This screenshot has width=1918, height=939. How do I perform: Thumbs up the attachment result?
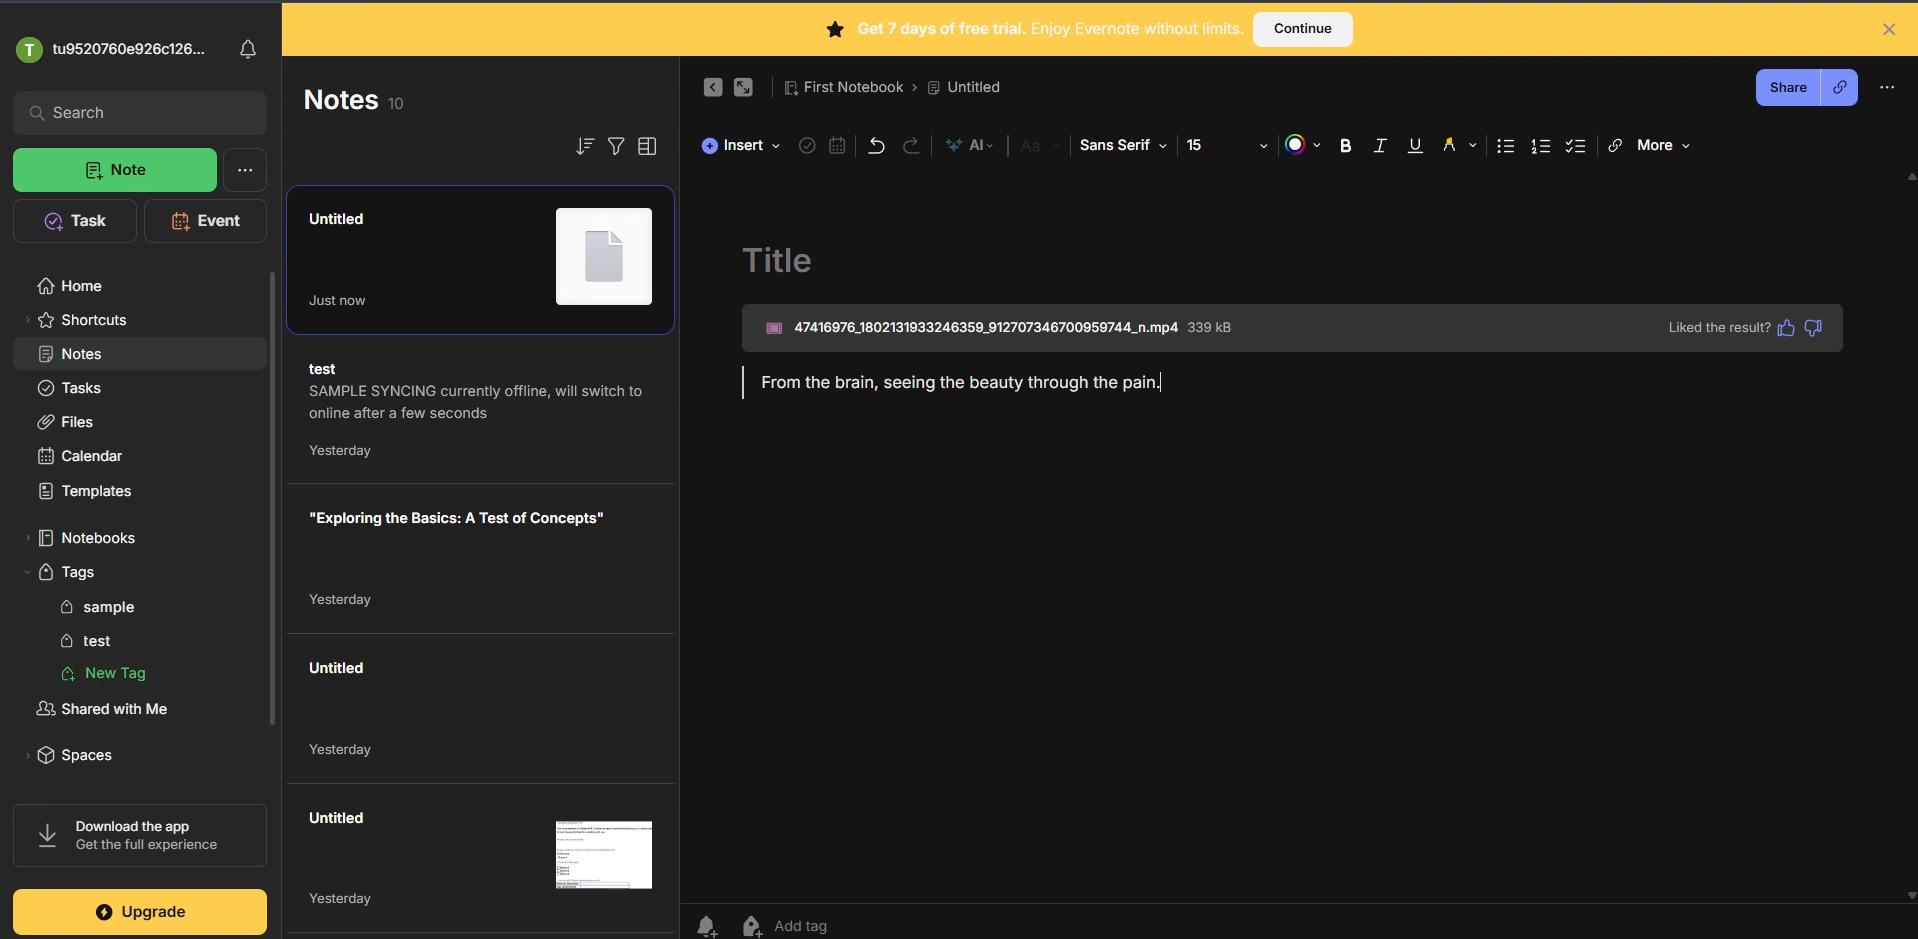1786,328
